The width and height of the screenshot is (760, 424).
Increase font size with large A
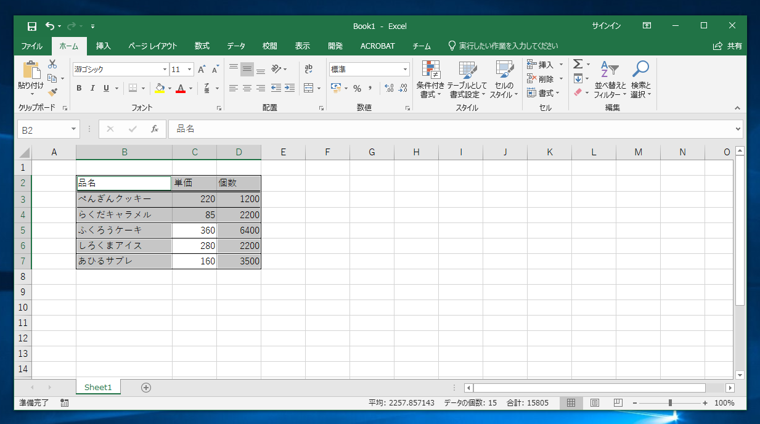click(201, 69)
